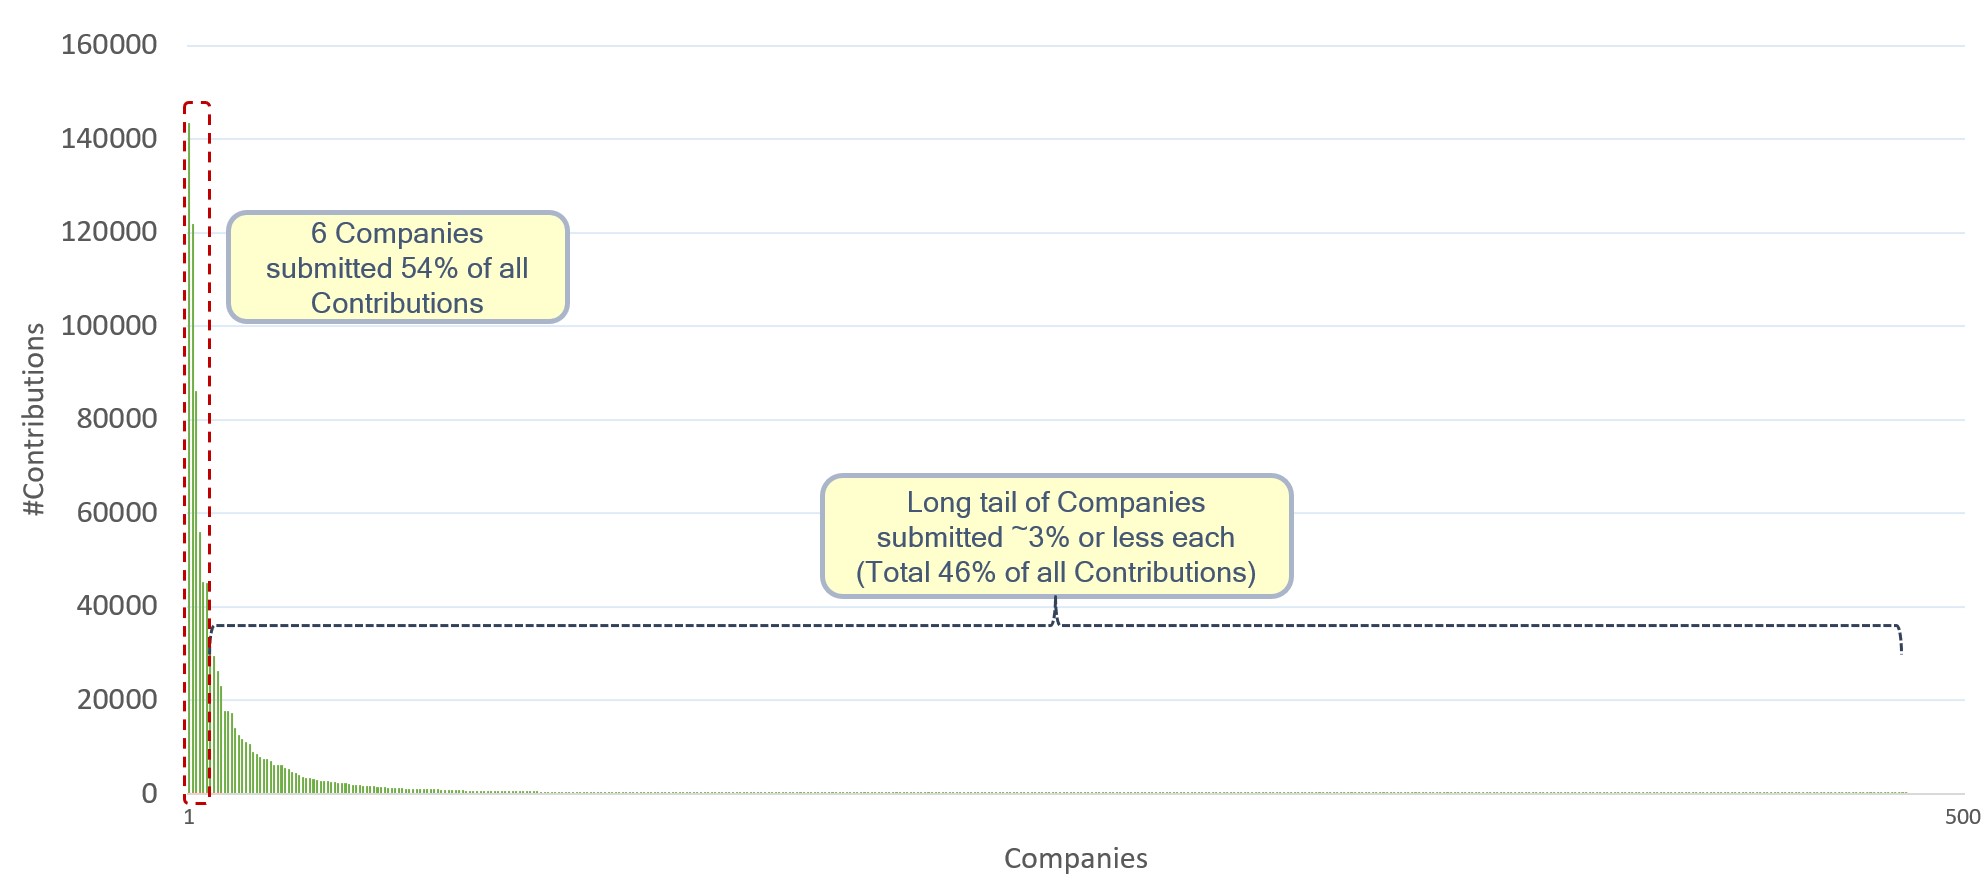Viewport: 1988px width, 882px height.
Task: Click the 60000 y-axis label
Action: click(x=117, y=513)
